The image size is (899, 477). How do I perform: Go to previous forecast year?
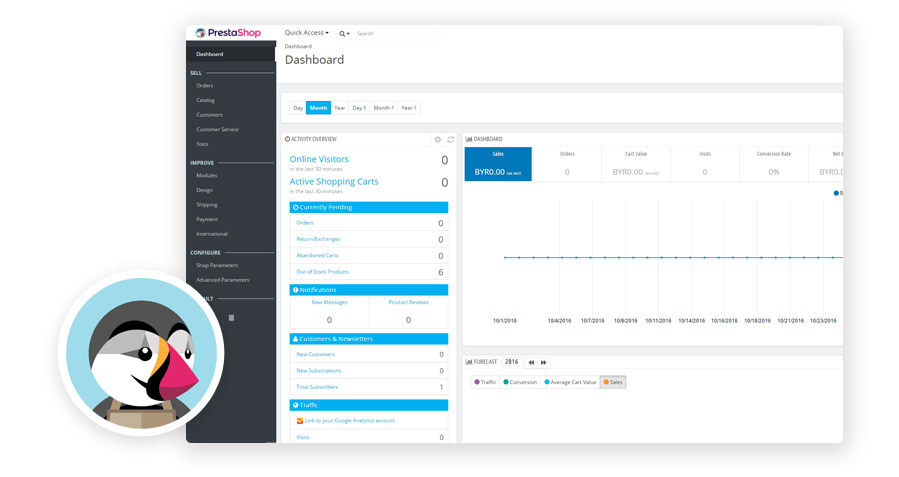click(x=531, y=362)
